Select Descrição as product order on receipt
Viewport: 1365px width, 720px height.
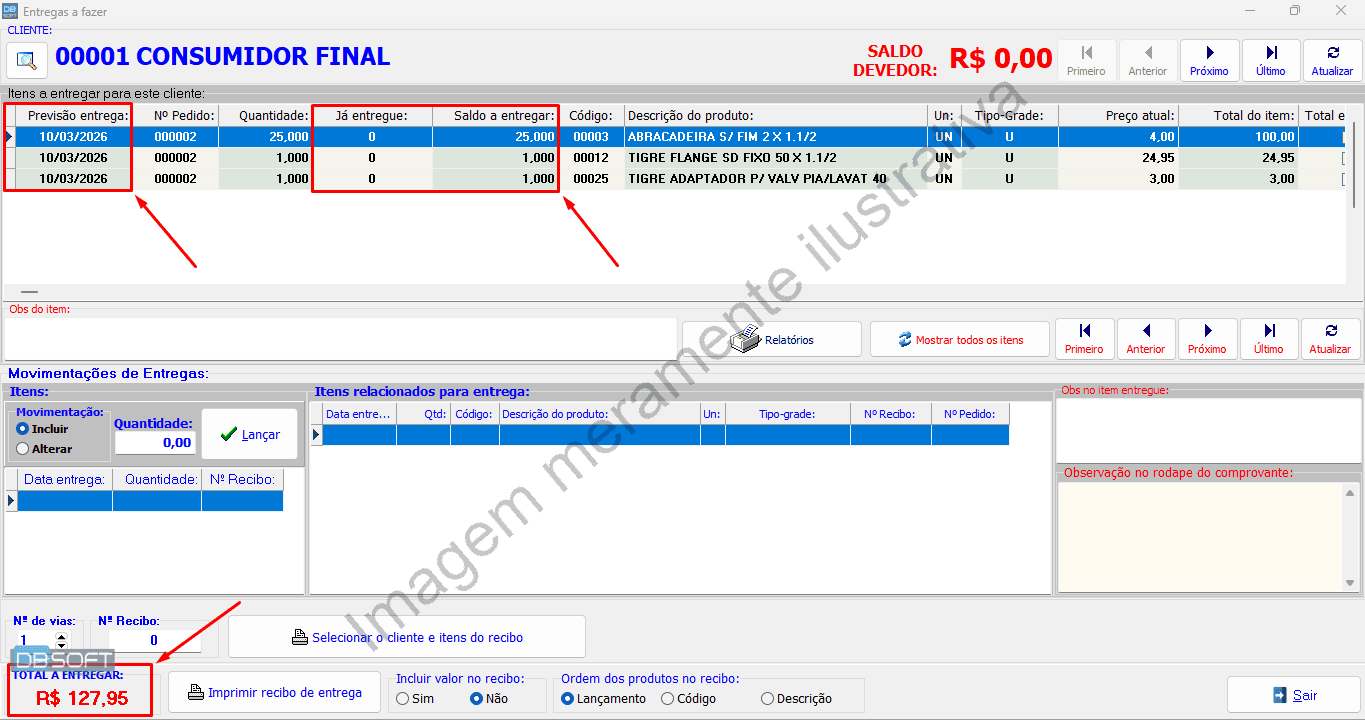click(x=766, y=698)
